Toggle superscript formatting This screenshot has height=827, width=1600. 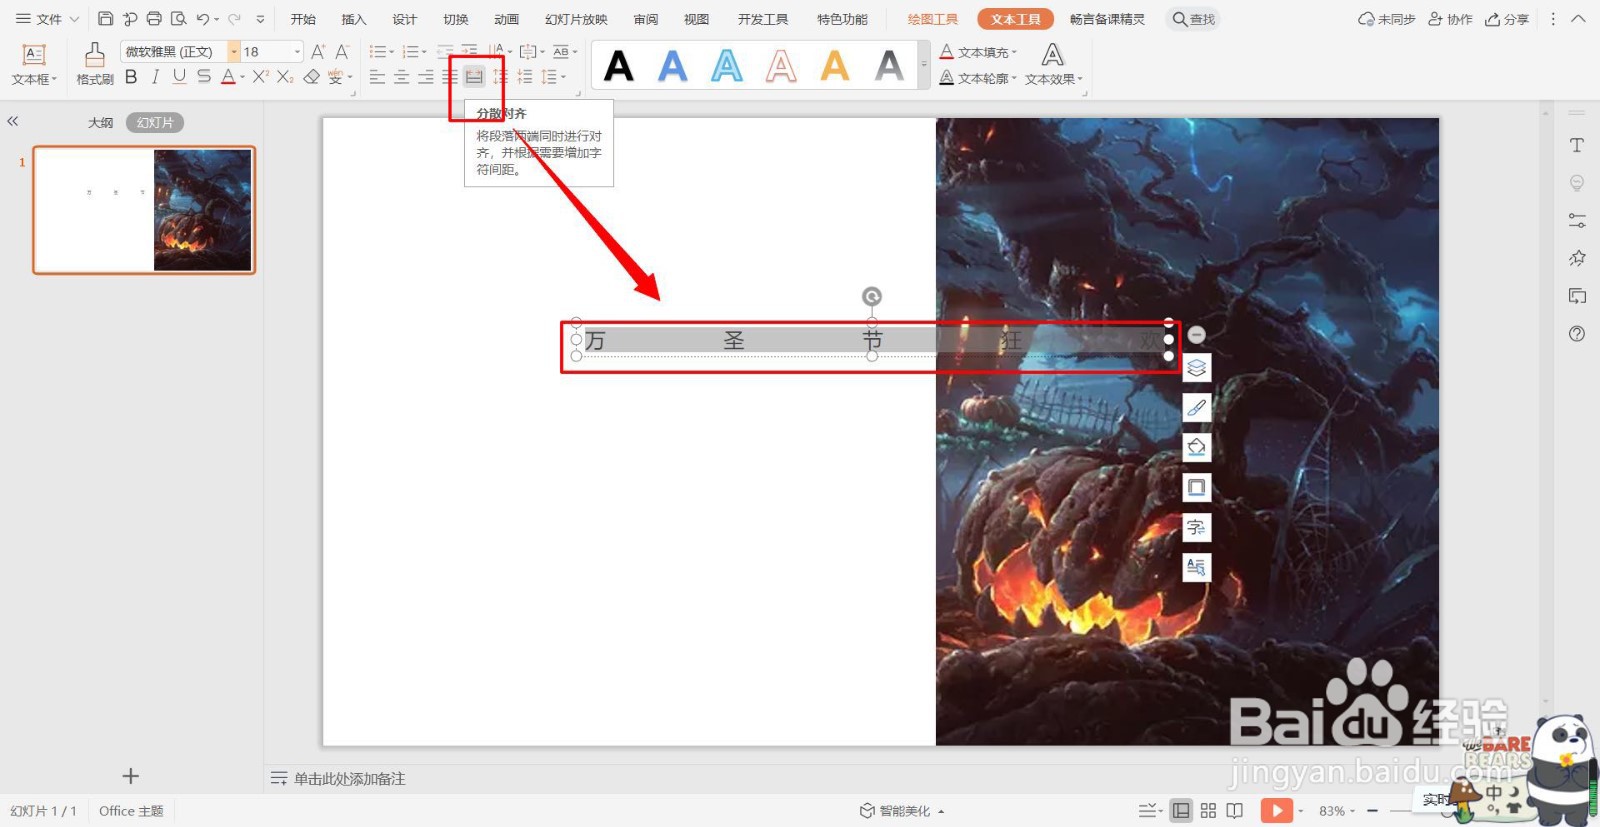pos(260,77)
